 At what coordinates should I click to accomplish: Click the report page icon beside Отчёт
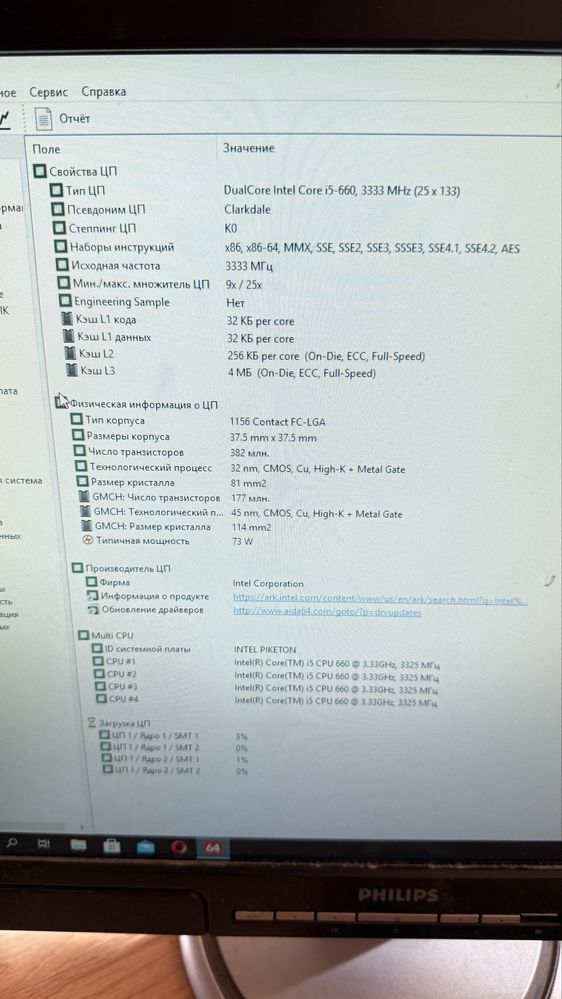[43, 119]
